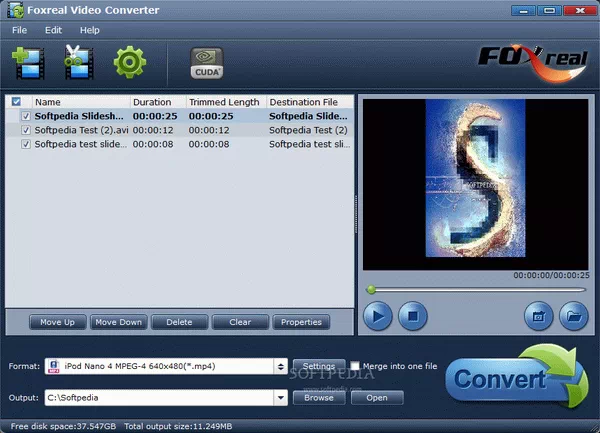Select the Softpedia Test (2).avi row
600x433 pixels.
179,130
